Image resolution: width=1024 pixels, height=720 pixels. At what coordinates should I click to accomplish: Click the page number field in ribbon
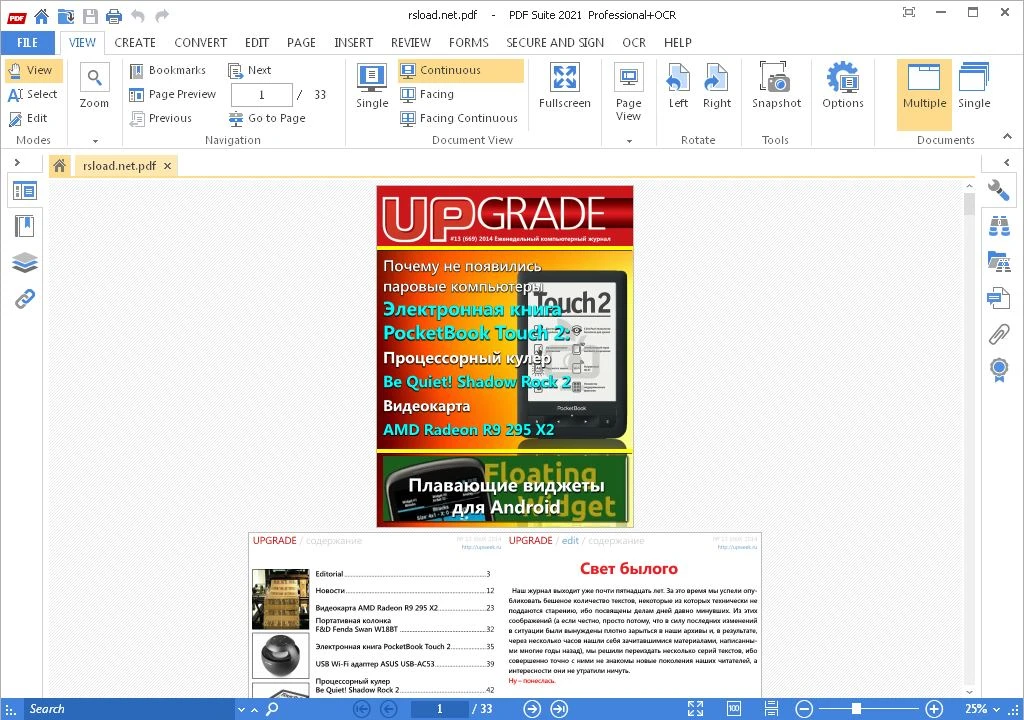point(261,95)
